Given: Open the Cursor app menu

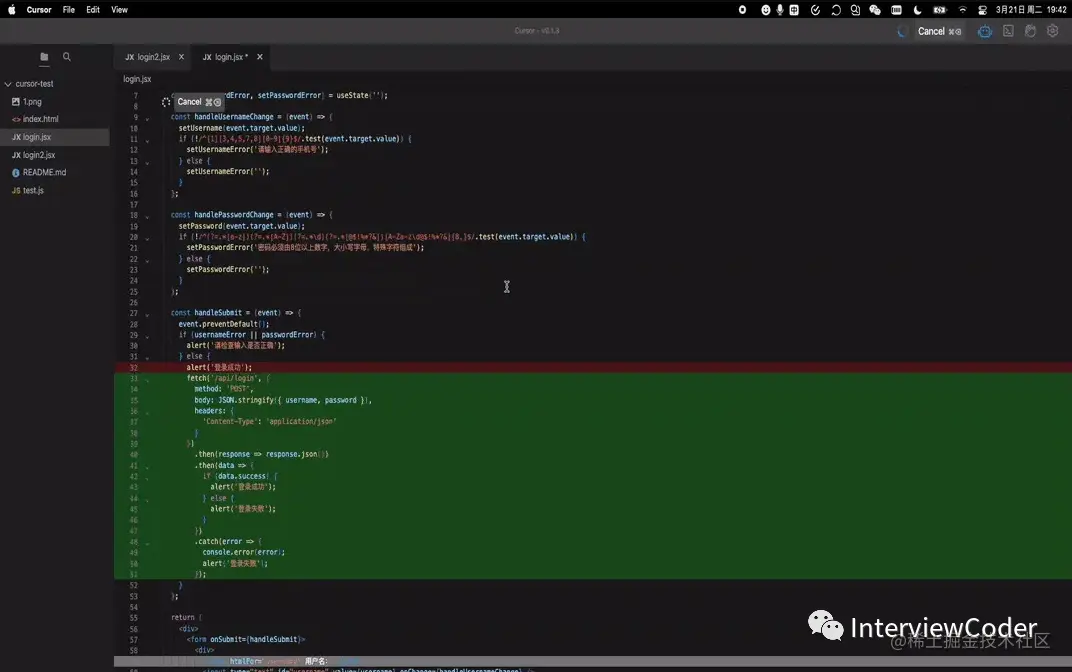Looking at the screenshot, I should (39, 10).
